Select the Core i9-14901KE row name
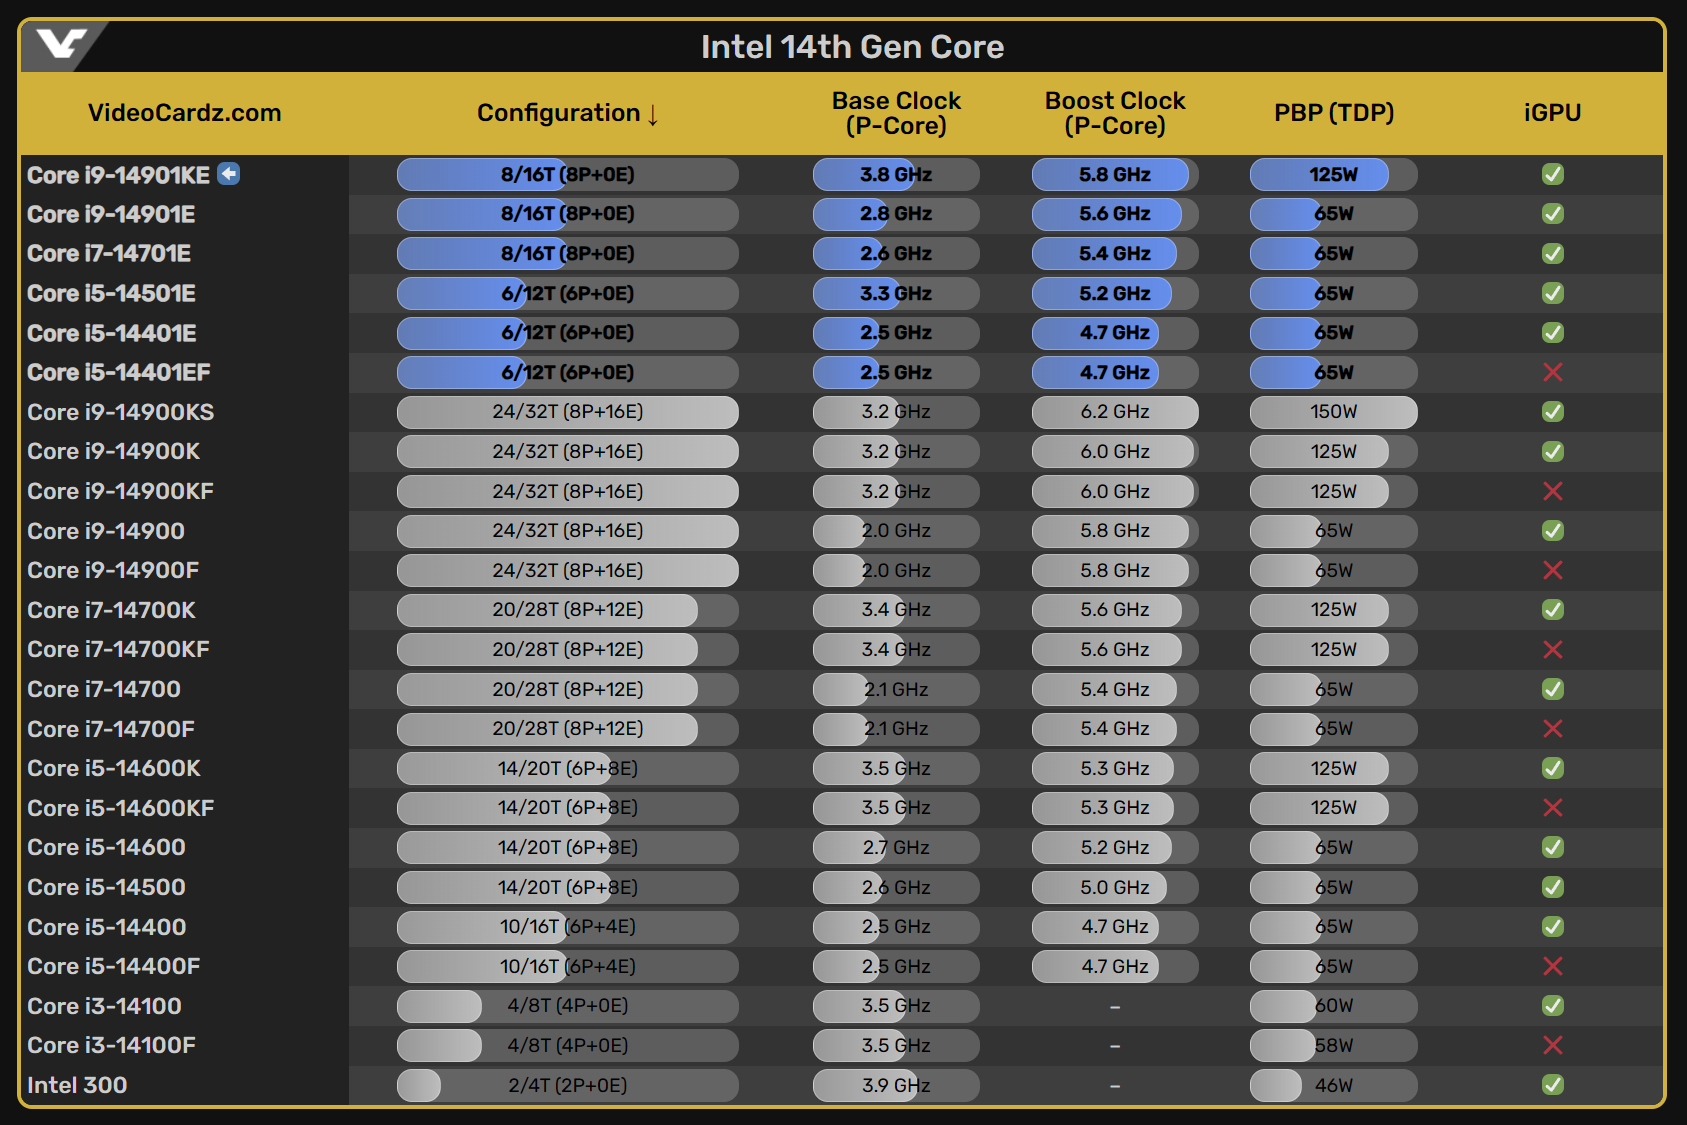Screen dimensions: 1687x1125 (118, 175)
